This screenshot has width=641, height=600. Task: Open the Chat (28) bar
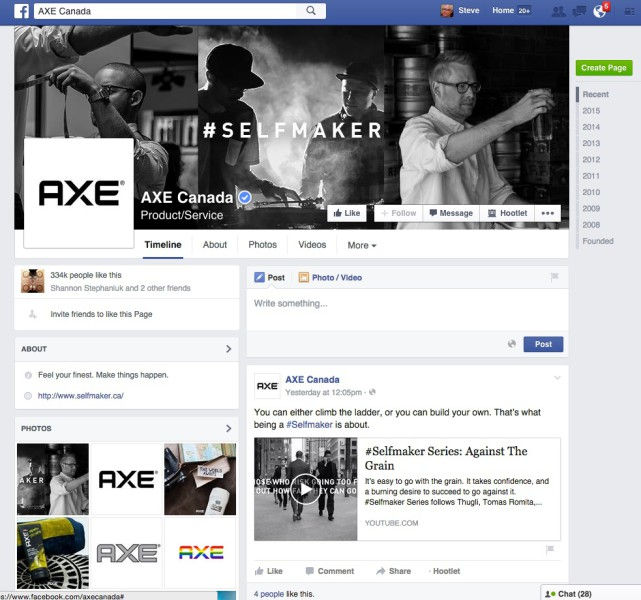(x=591, y=593)
